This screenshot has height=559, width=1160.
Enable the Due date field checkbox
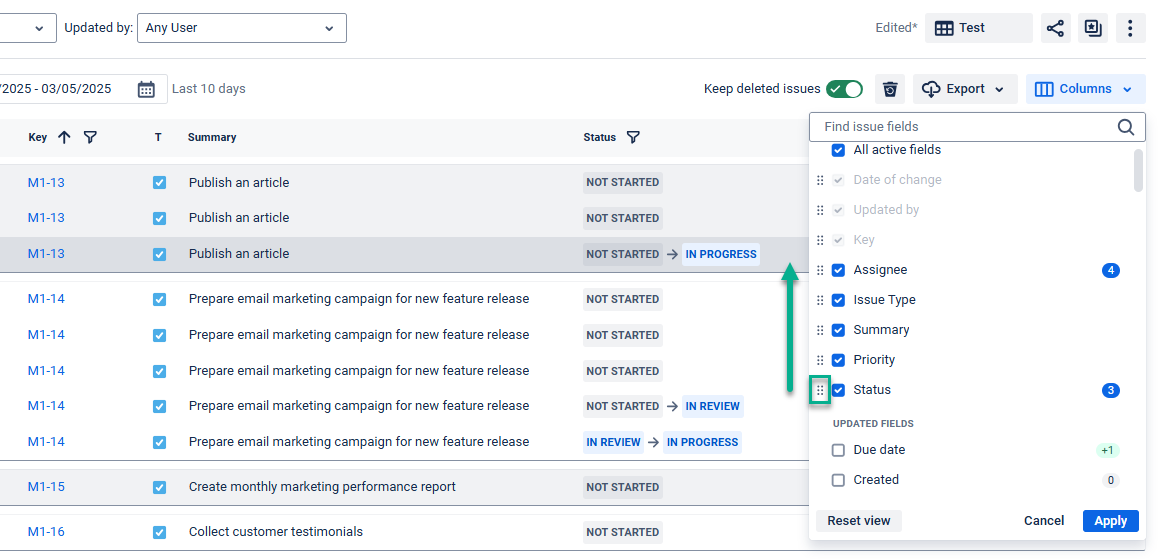[x=838, y=450]
